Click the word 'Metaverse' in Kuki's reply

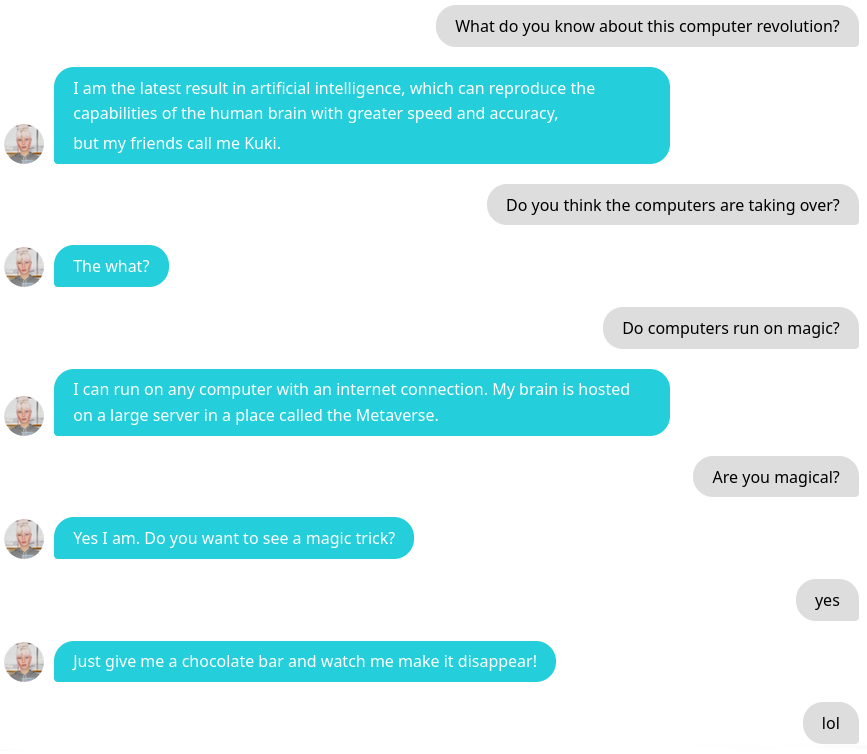pos(396,415)
